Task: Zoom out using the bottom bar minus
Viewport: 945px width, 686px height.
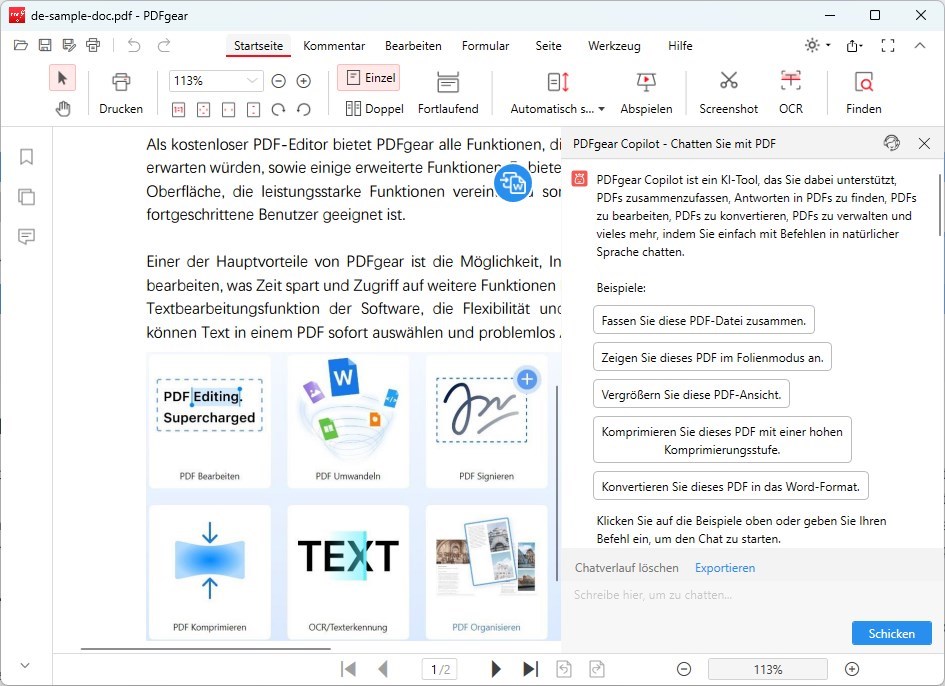Action: coord(683,669)
